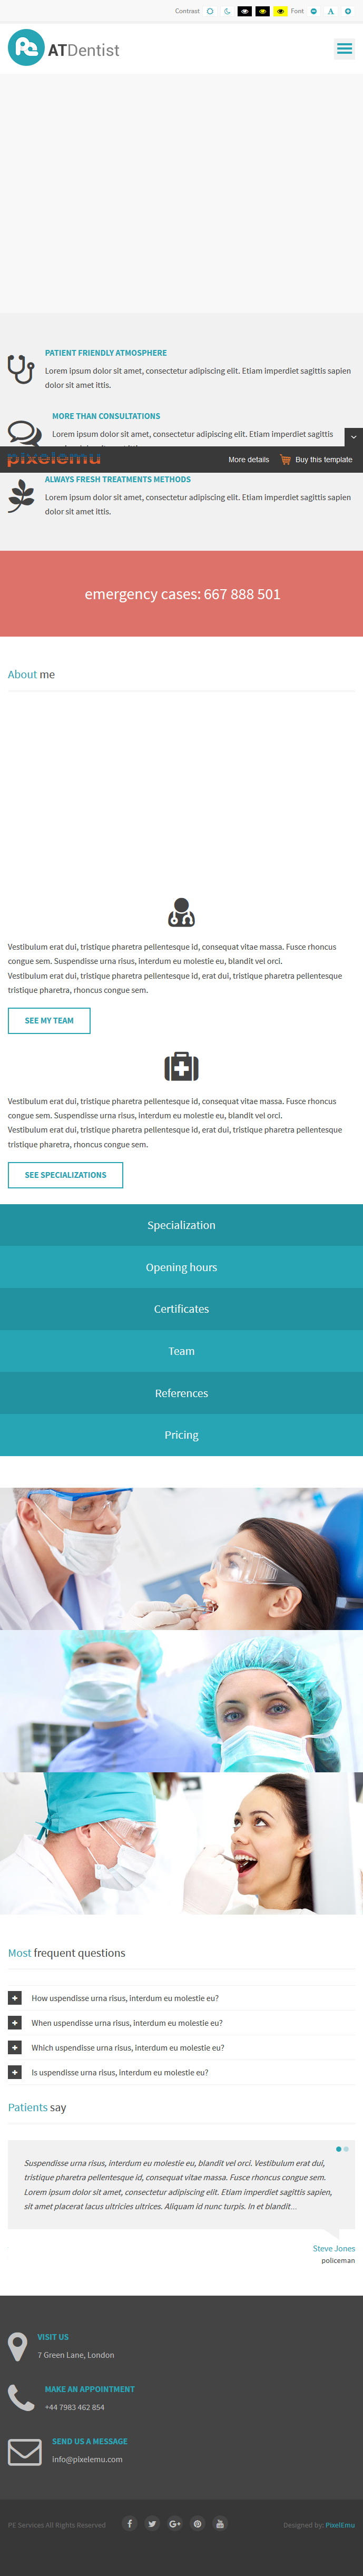This screenshot has width=363, height=2576.
Task: Select second testimonial slider dot
Action: tap(346, 2148)
